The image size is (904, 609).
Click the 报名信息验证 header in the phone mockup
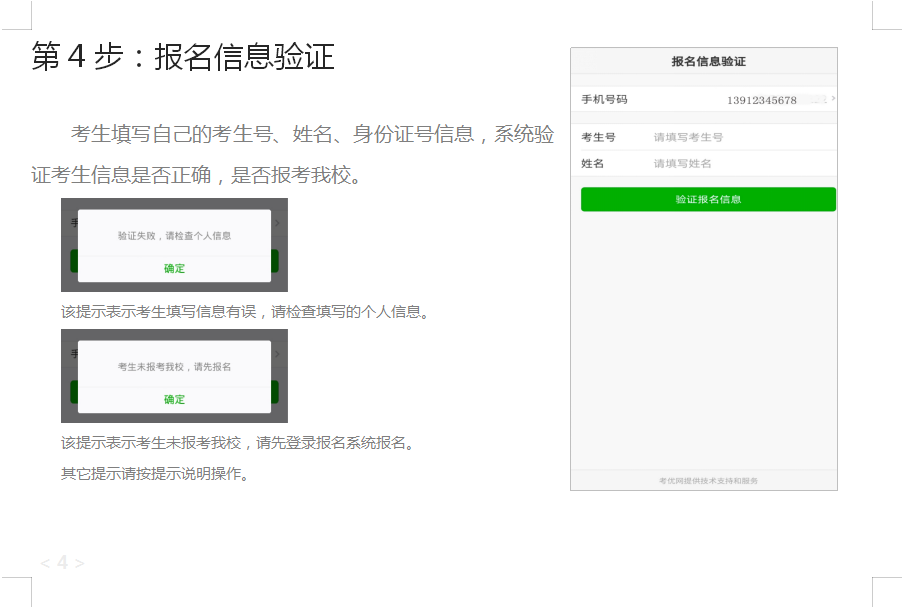(708, 61)
